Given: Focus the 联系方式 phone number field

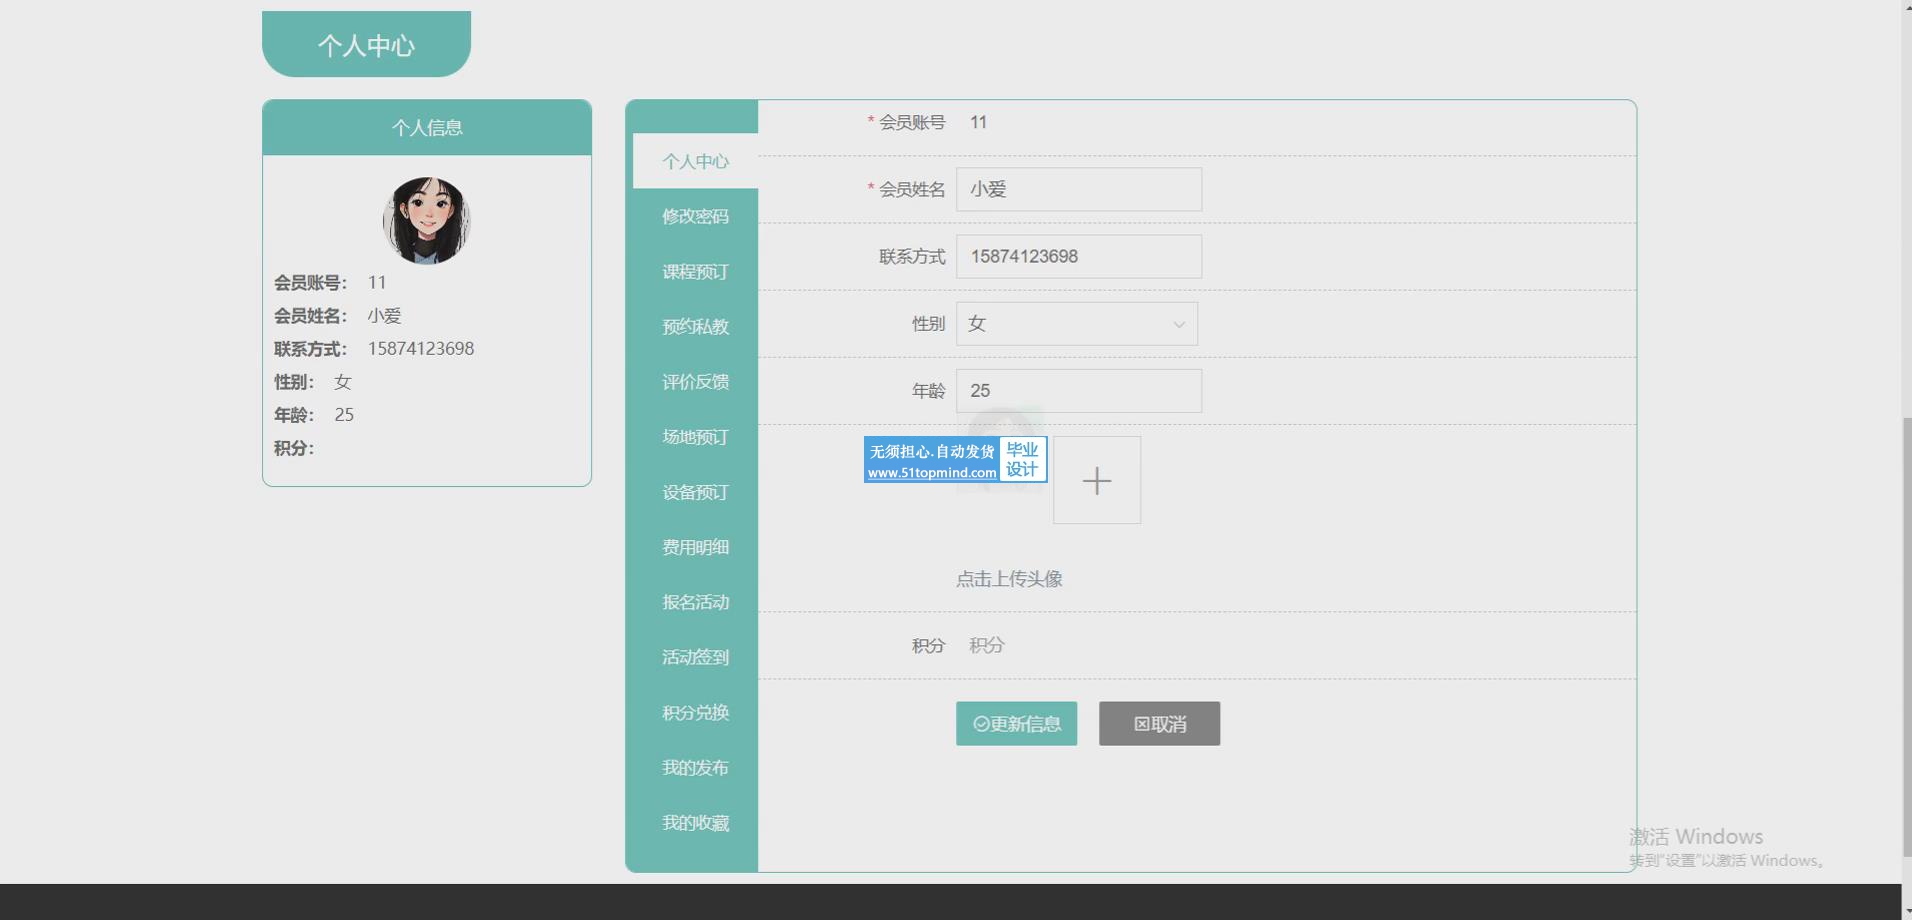Looking at the screenshot, I should point(1078,257).
